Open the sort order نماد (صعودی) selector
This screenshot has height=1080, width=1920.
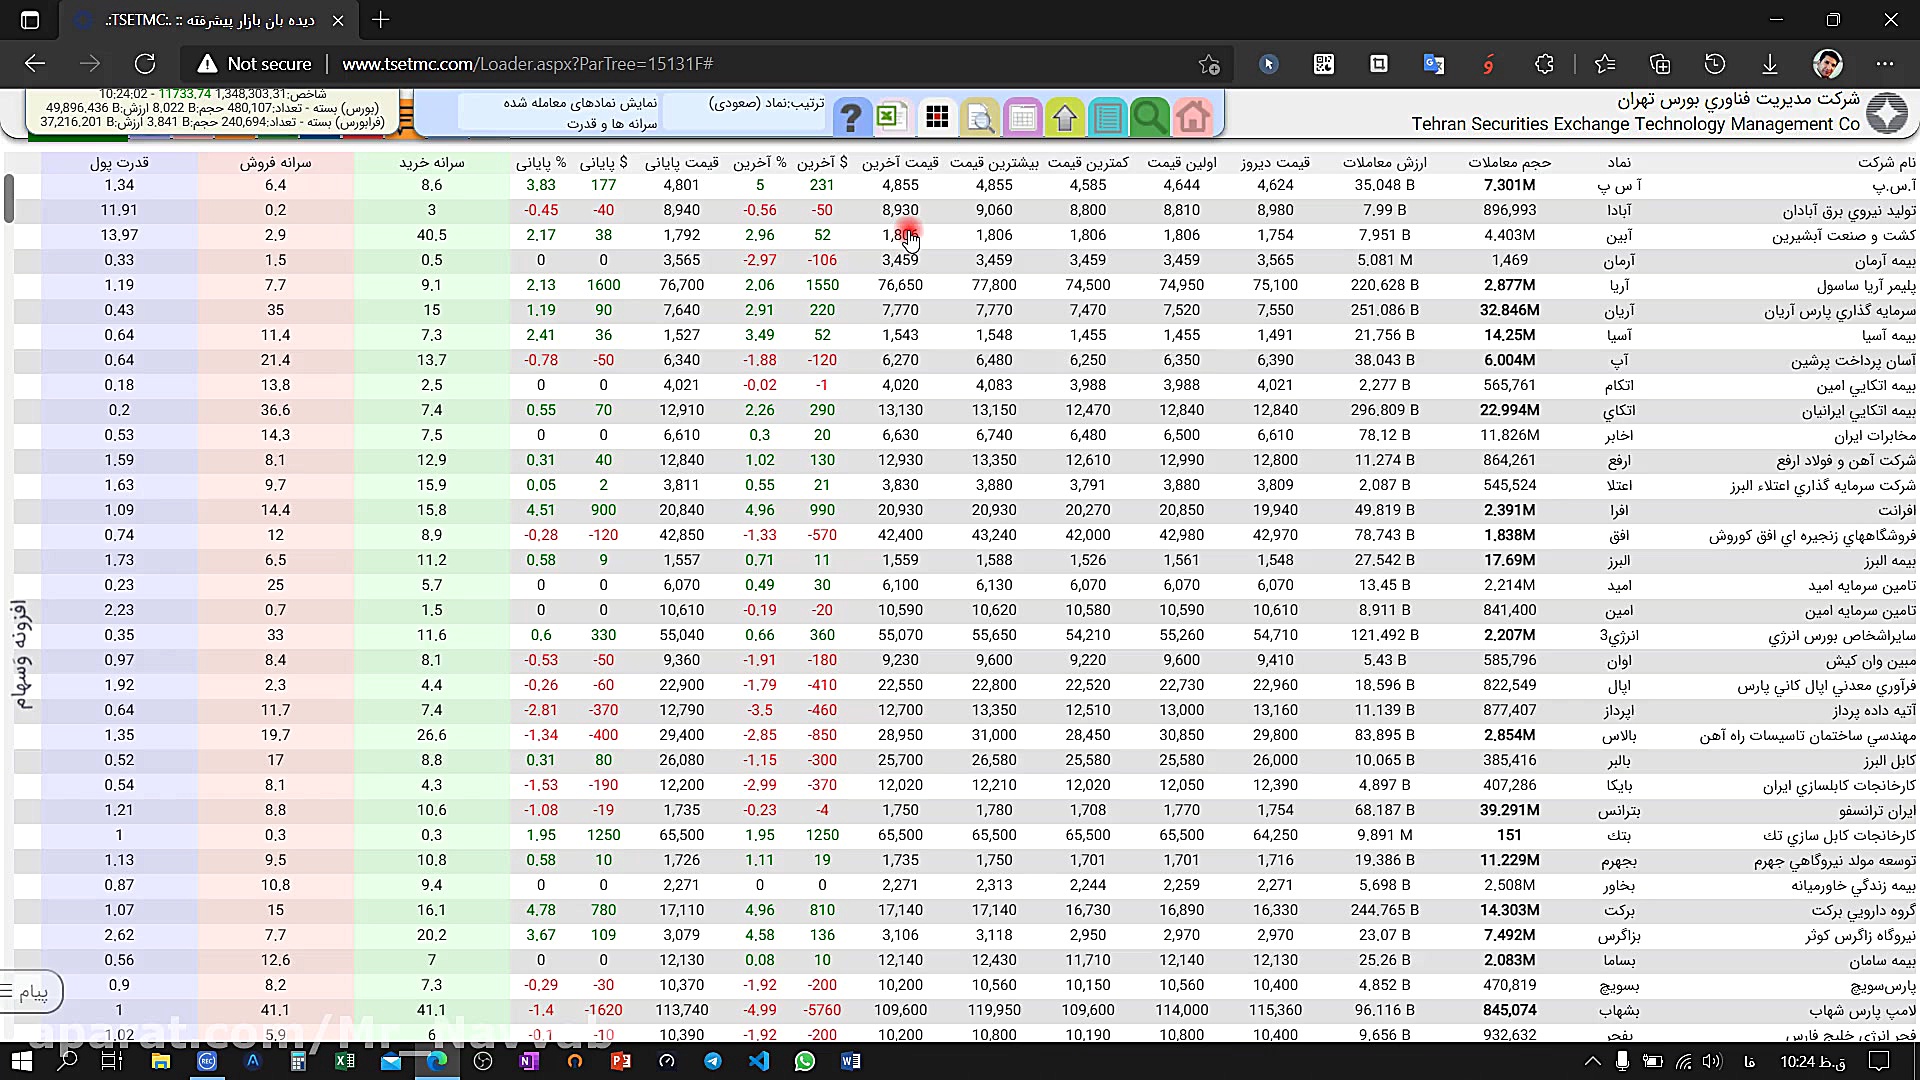tap(766, 103)
